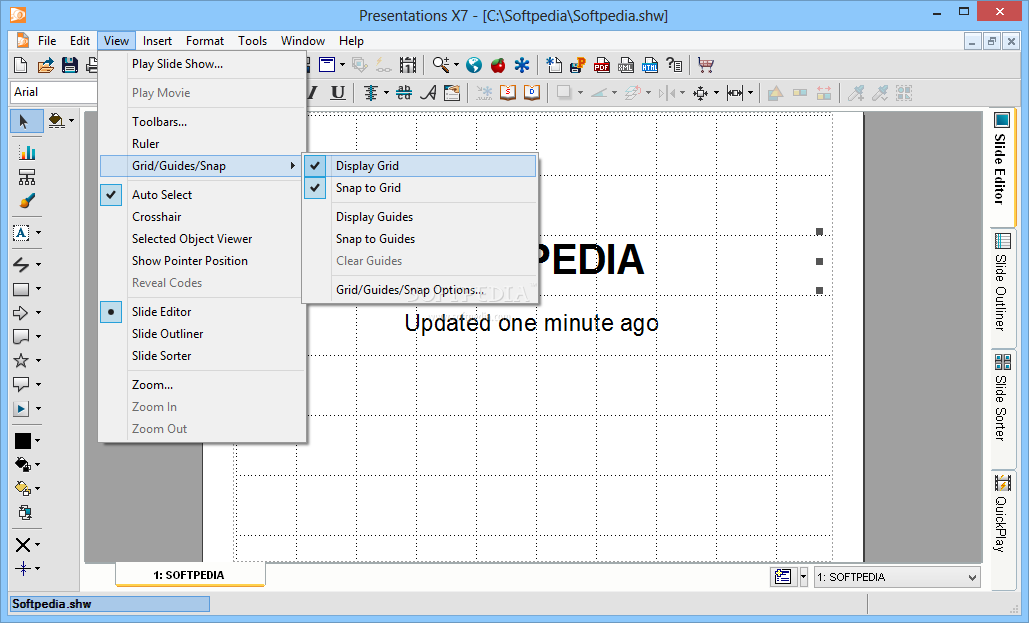1029x623 pixels.
Task: Click the middle right selection handle of title
Action: tap(819, 261)
